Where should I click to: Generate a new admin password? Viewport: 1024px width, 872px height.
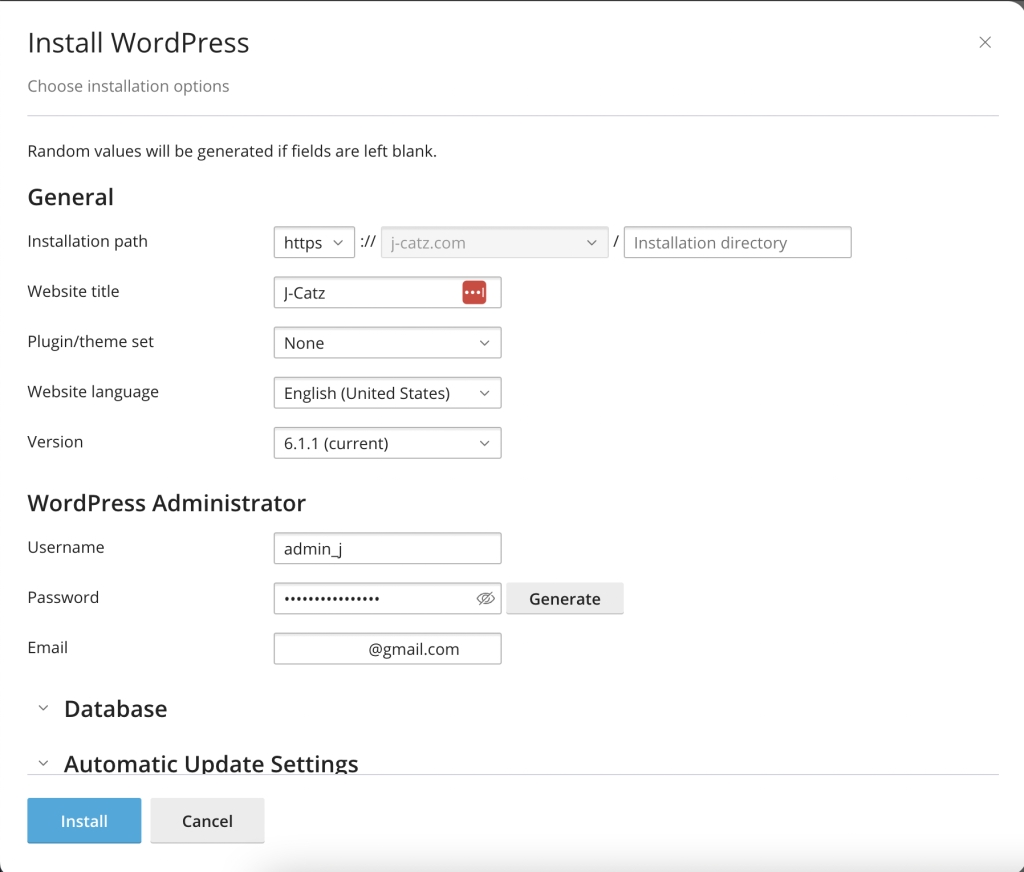click(x=565, y=598)
